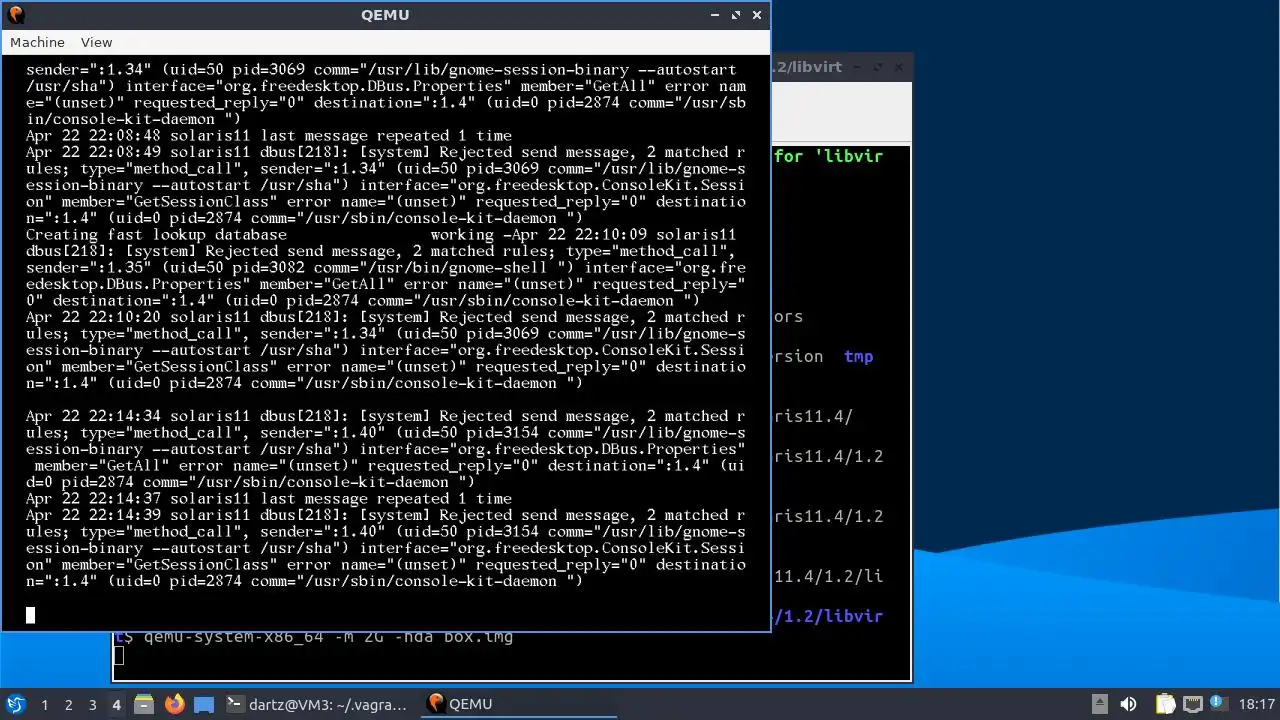Switch to workspace 4
The height and width of the screenshot is (720, 1280).
coord(116,704)
